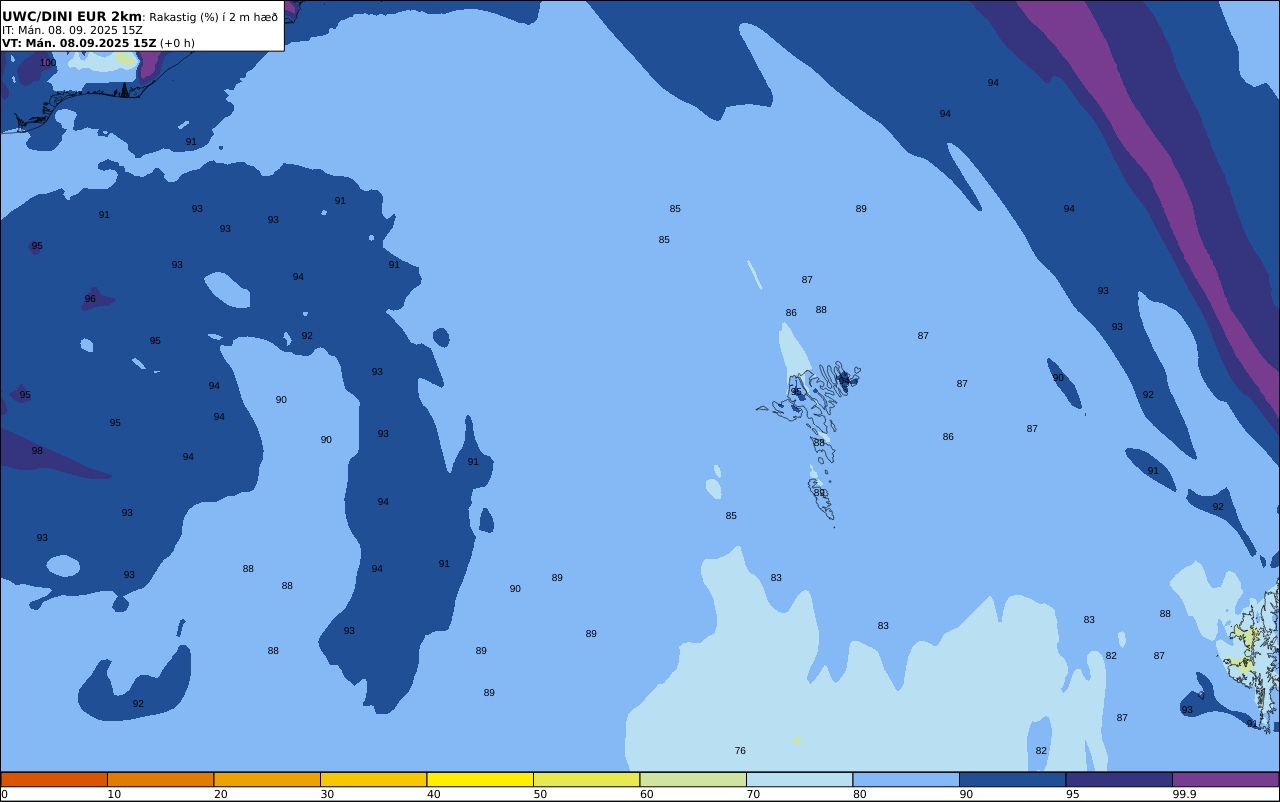Click the legend tick label '99.9'
The image size is (1280, 802).
click(x=1184, y=794)
